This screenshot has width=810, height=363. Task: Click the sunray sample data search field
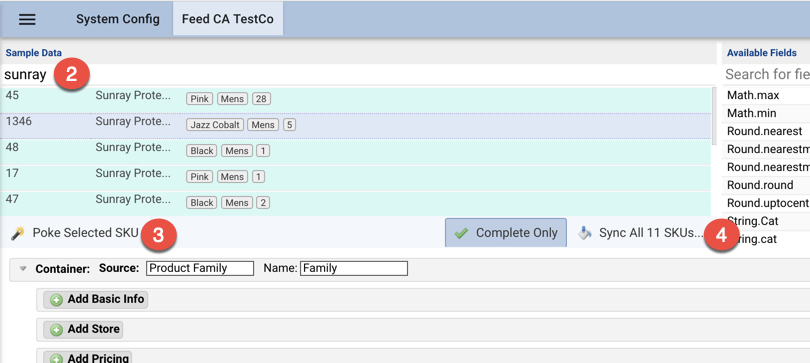pos(357,75)
